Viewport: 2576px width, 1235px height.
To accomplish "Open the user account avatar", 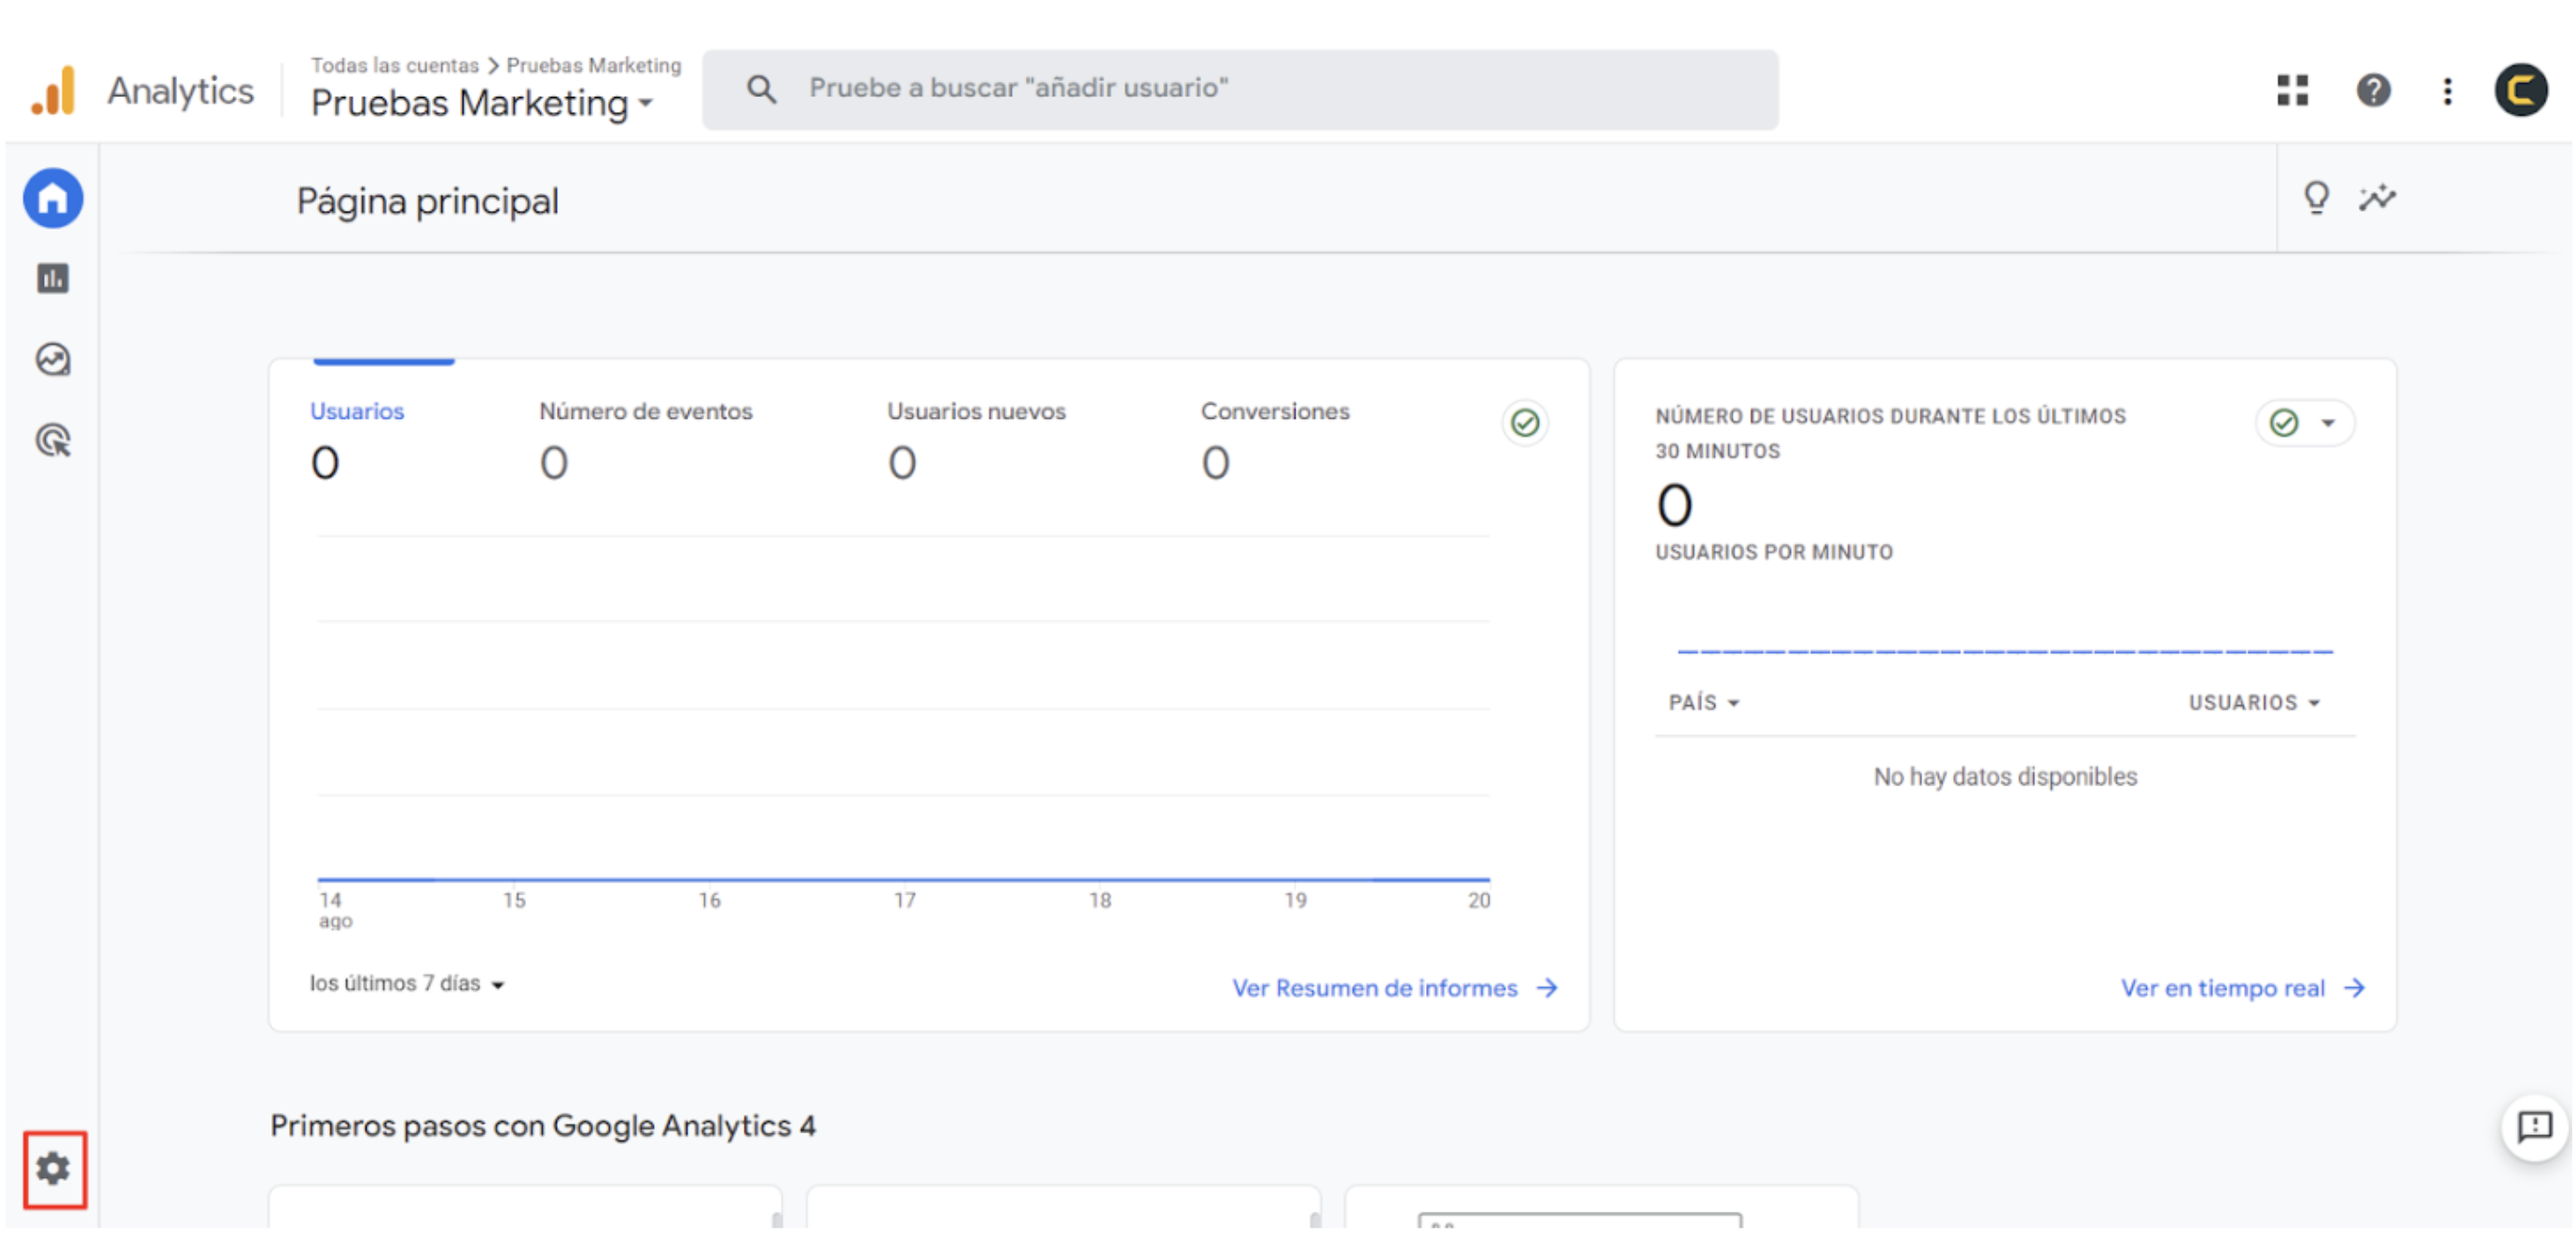I will (x=2521, y=90).
